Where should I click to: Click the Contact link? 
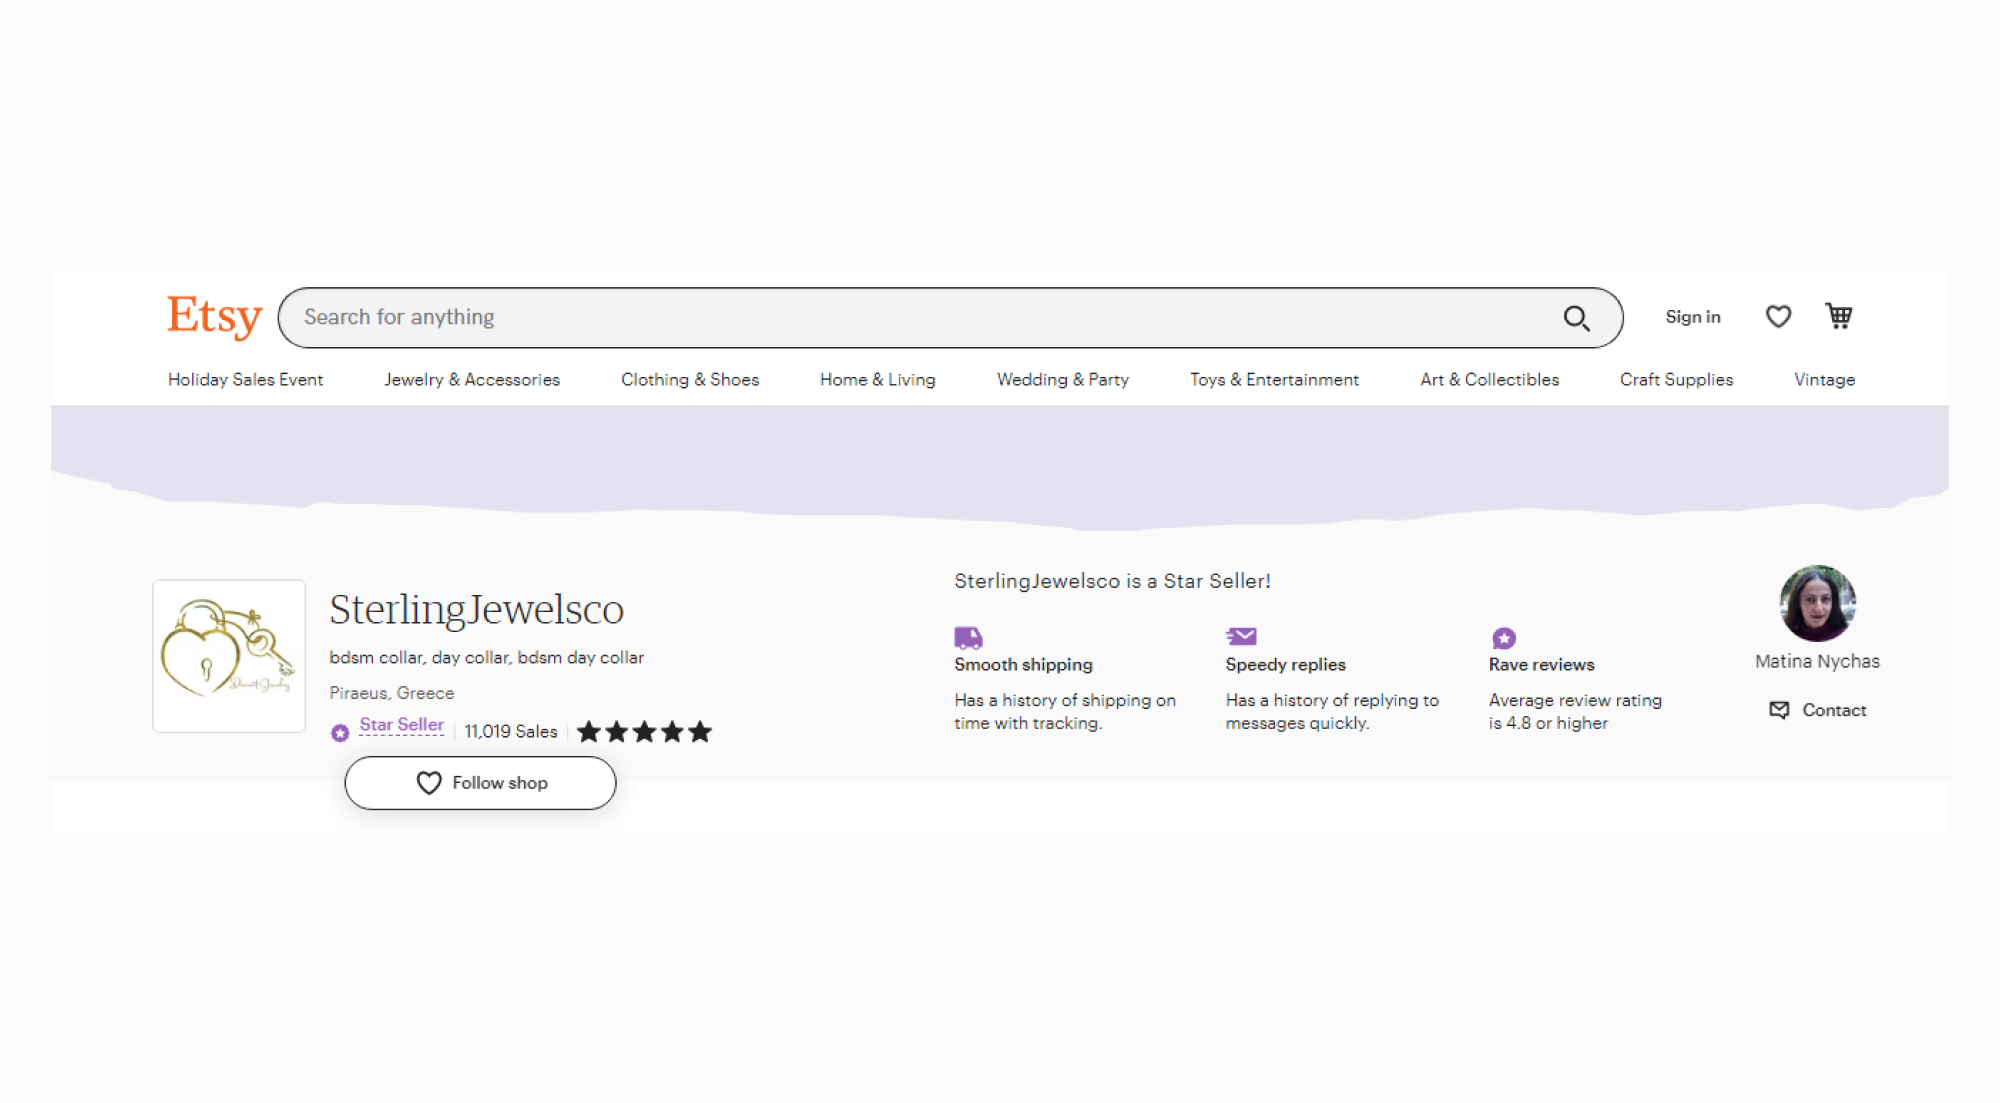tap(1834, 710)
